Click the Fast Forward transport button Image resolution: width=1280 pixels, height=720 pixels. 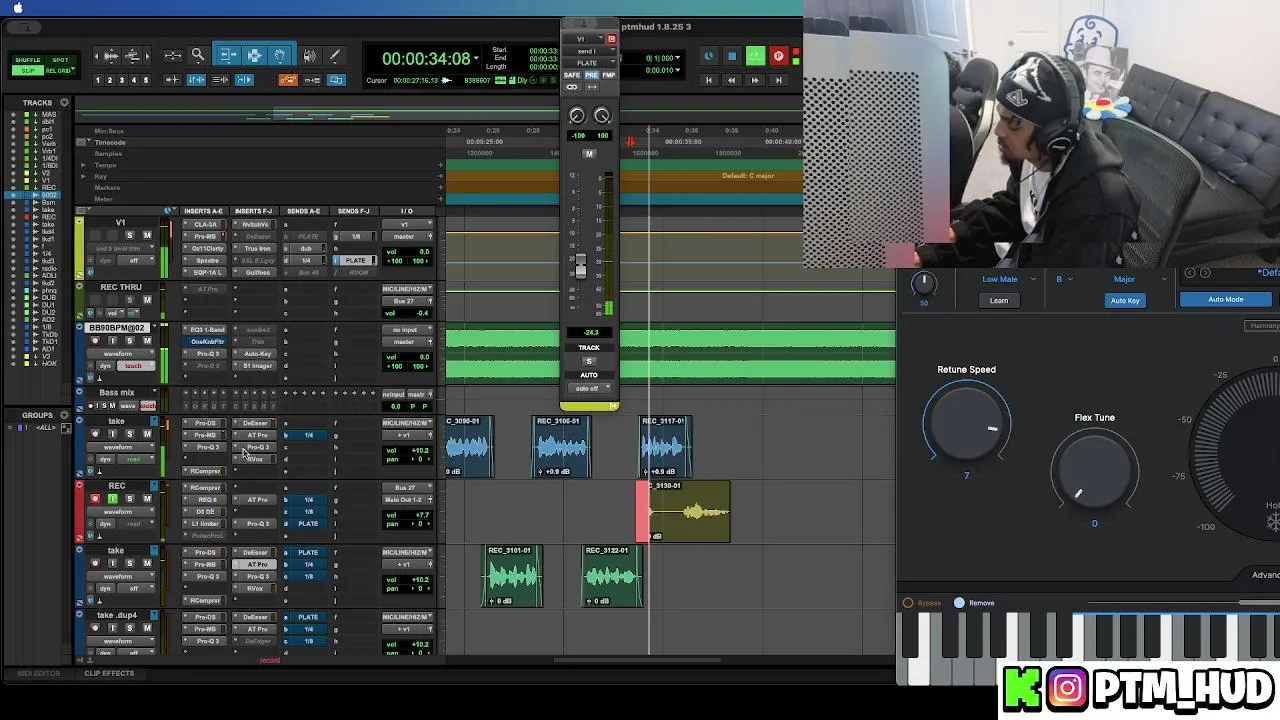click(755, 80)
